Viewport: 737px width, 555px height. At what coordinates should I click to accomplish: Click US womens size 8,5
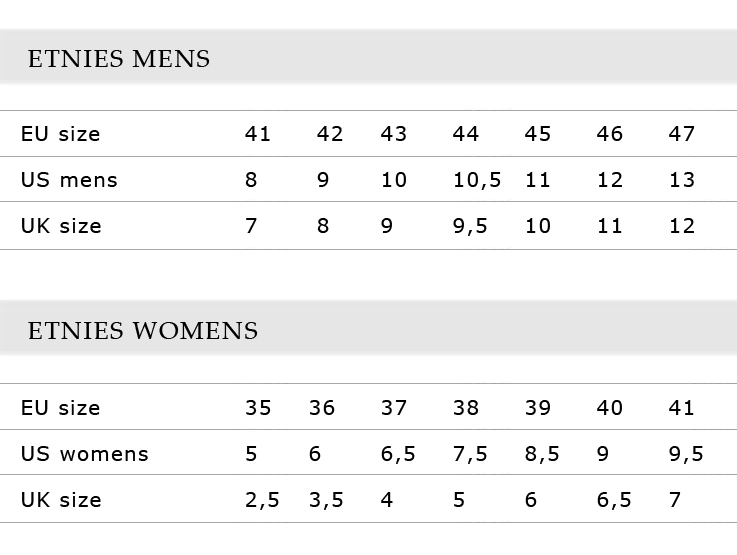[x=542, y=454]
